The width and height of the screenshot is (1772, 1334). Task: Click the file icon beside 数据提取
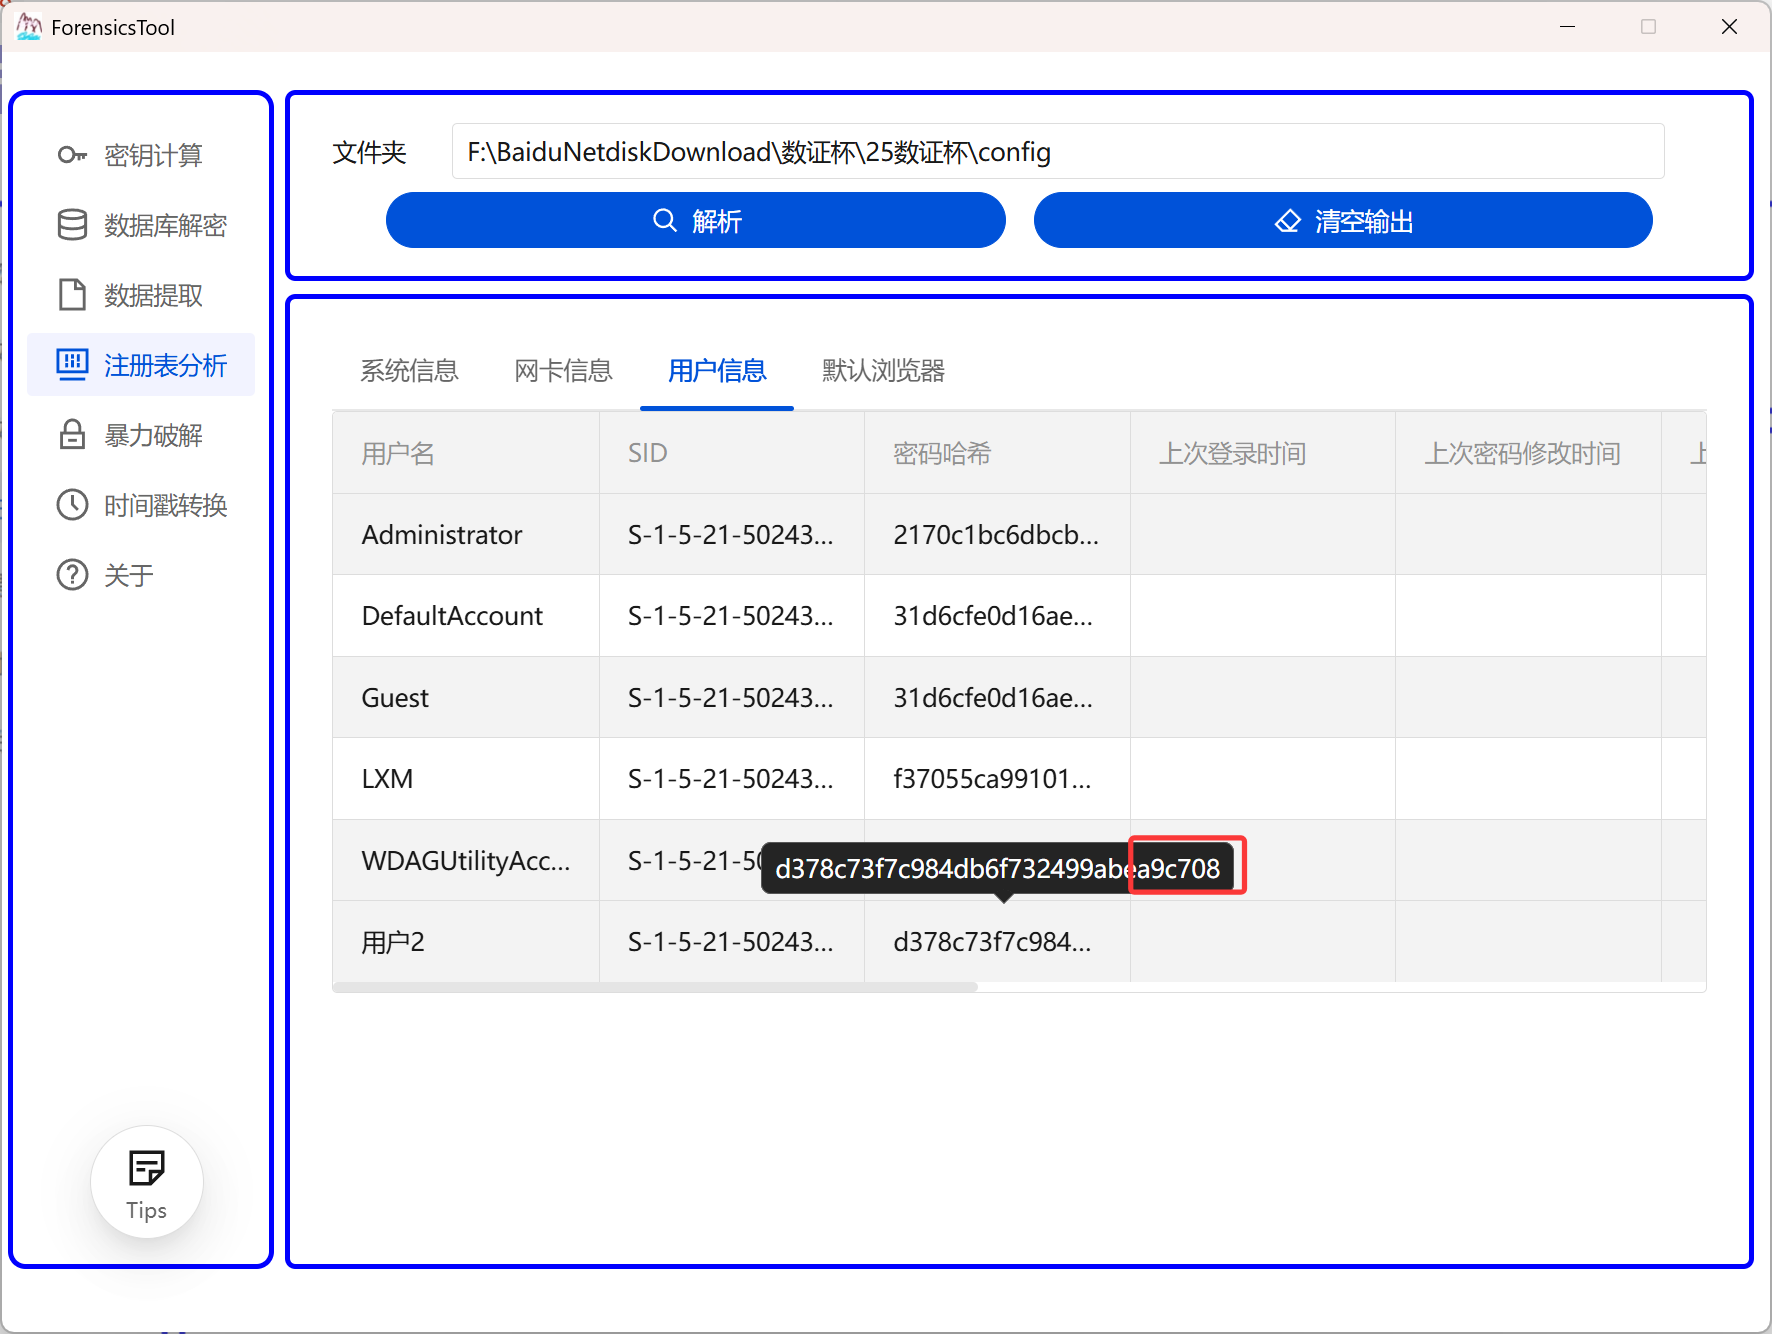pyautogui.click(x=72, y=295)
